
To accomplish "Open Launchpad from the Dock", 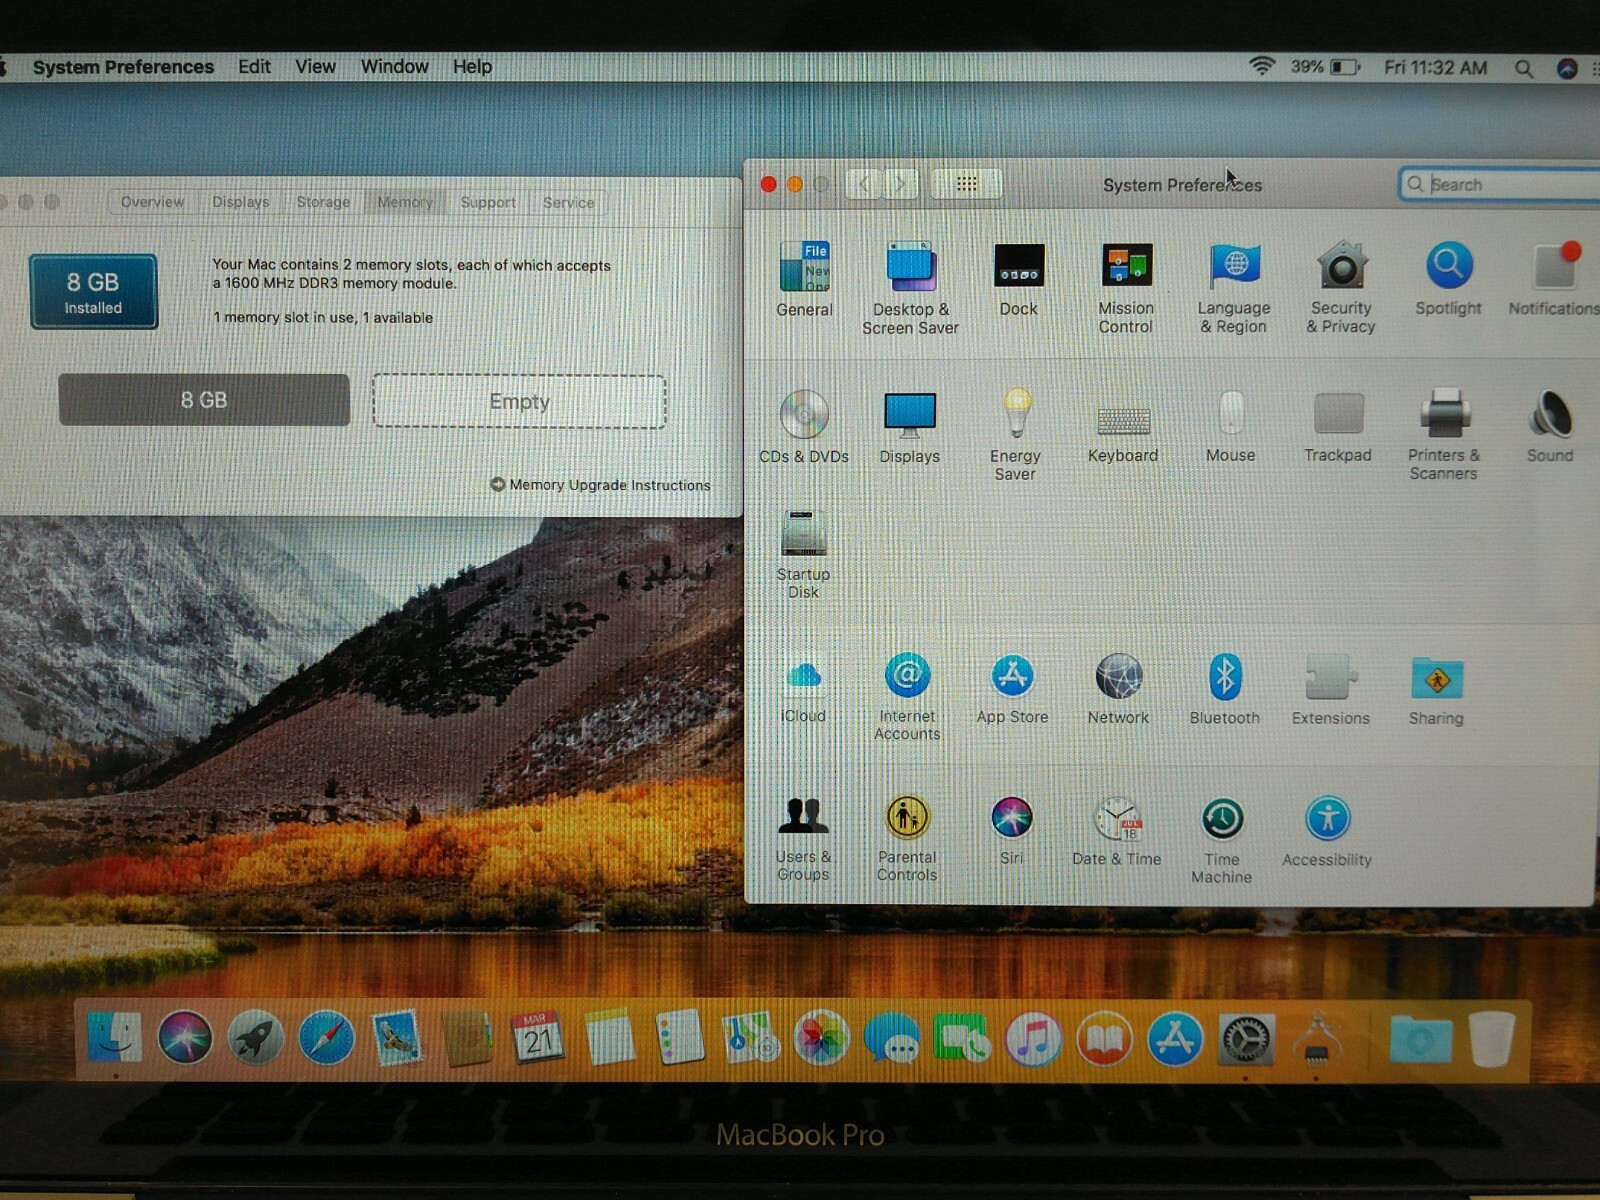I will coord(255,1037).
